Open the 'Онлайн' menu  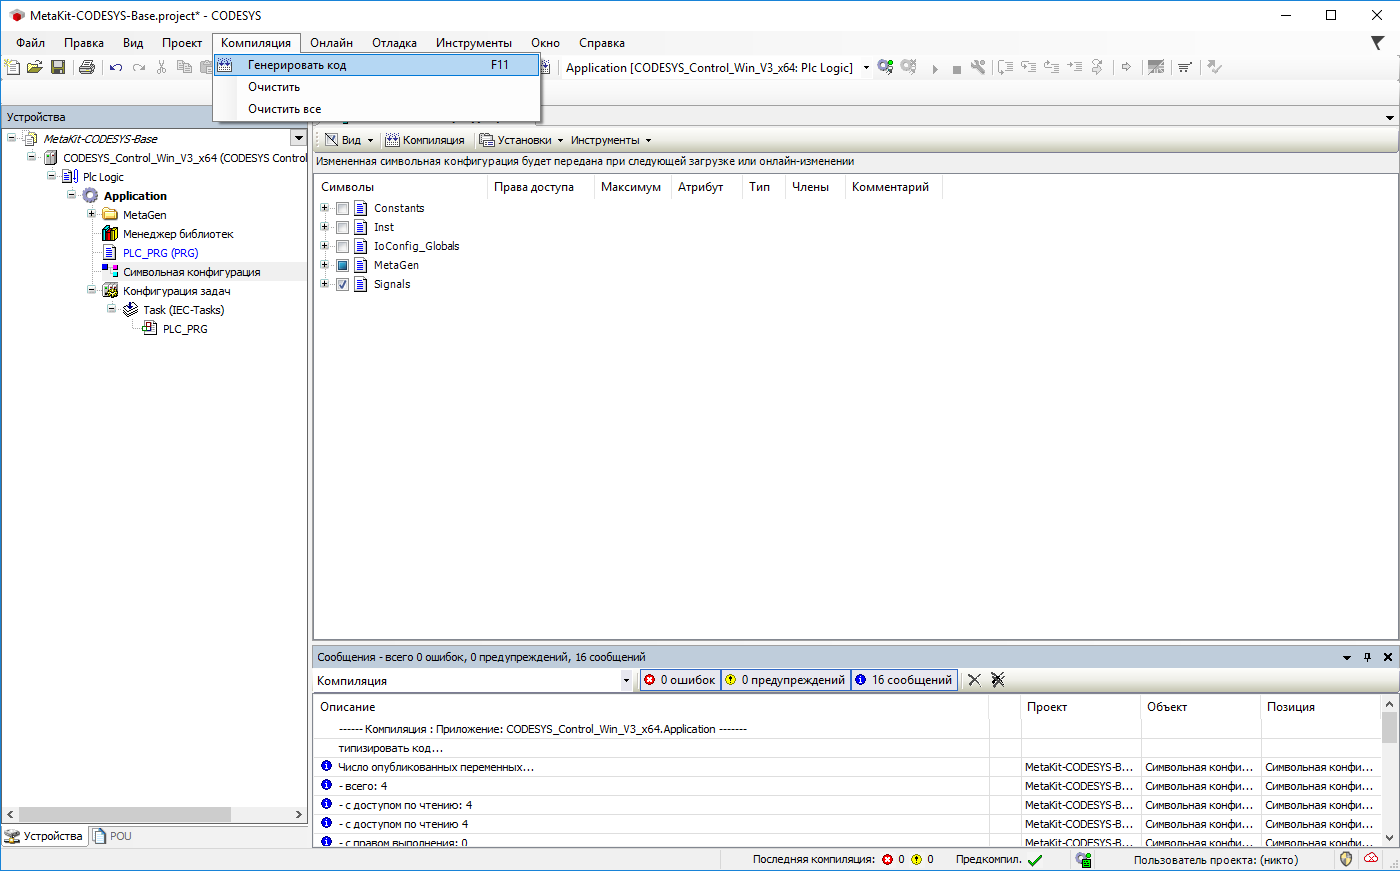331,43
